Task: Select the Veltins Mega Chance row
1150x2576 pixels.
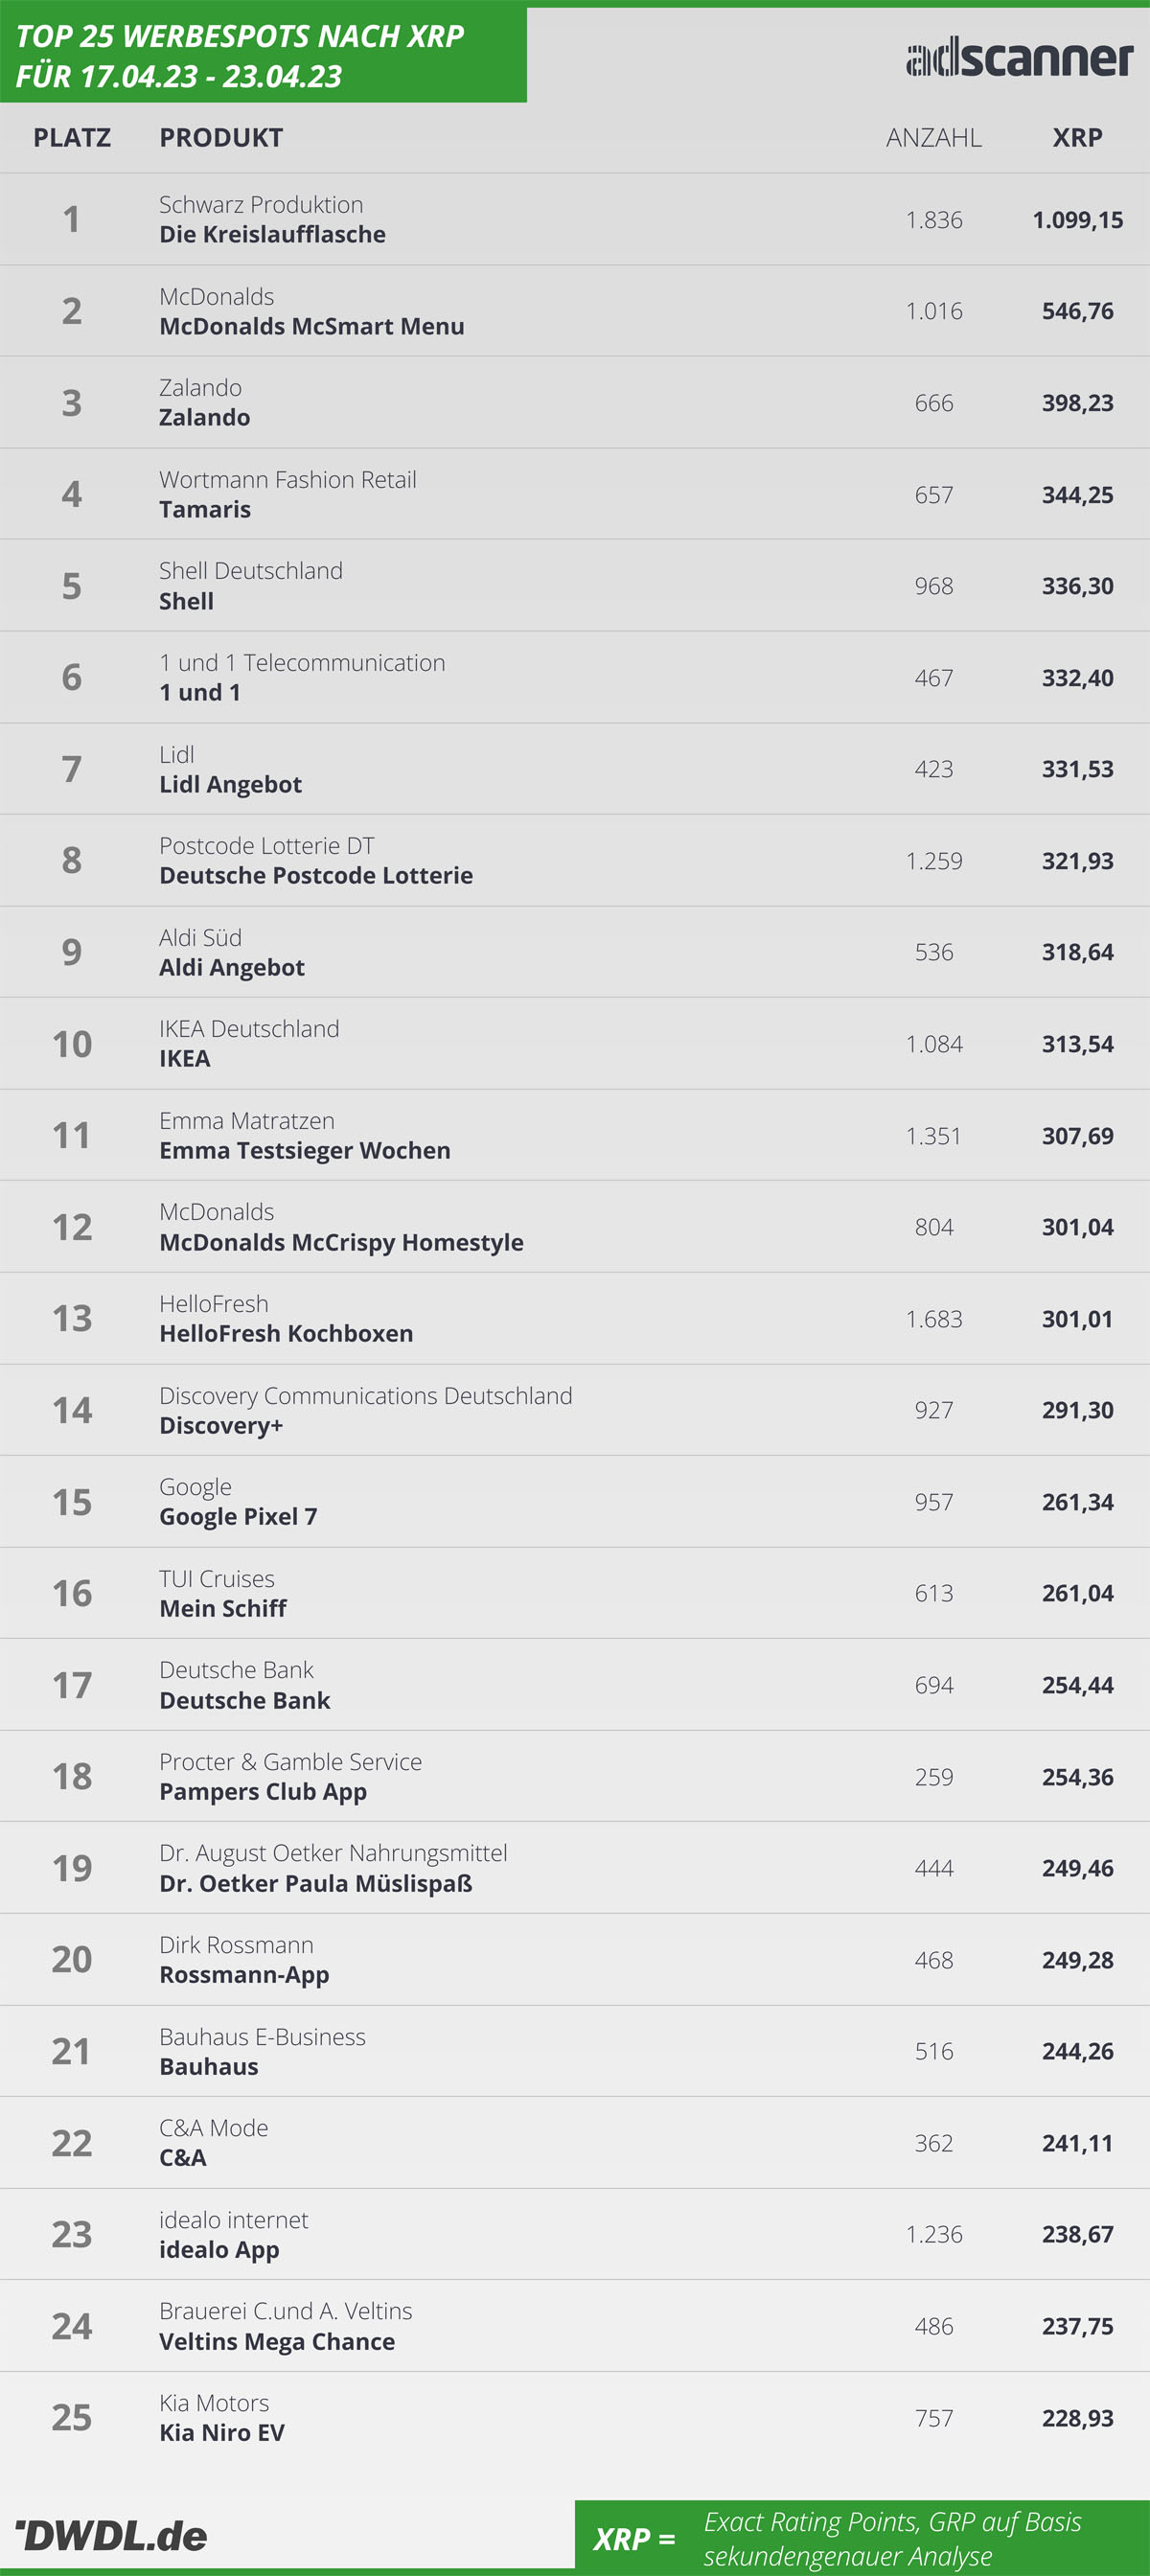Action: (575, 2326)
